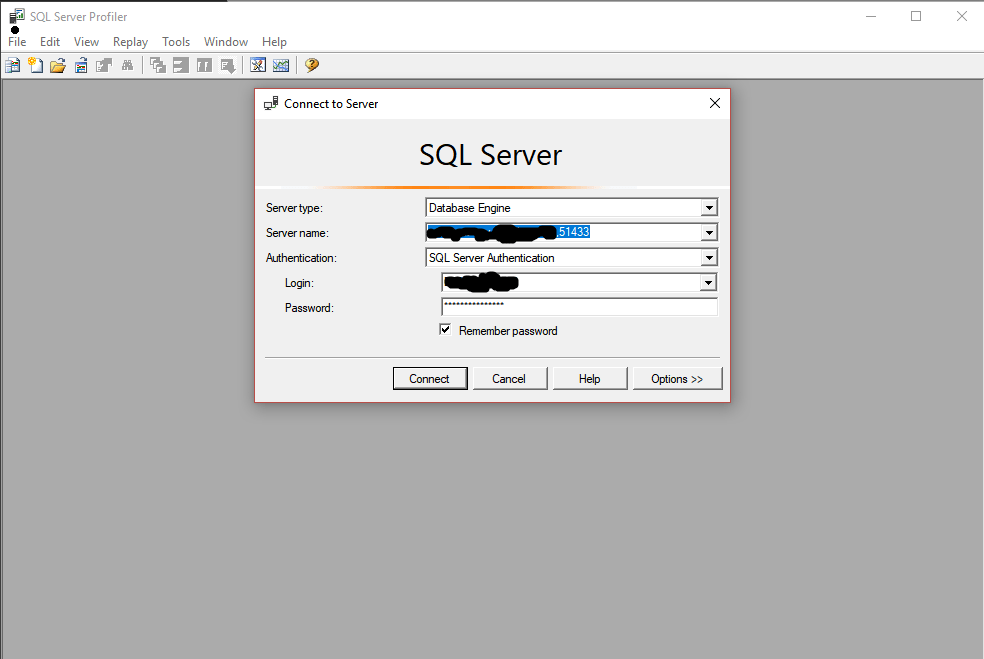Screen dimensions: 984x659
Task: Expand the Server type dropdown arrow
Action: click(x=709, y=208)
